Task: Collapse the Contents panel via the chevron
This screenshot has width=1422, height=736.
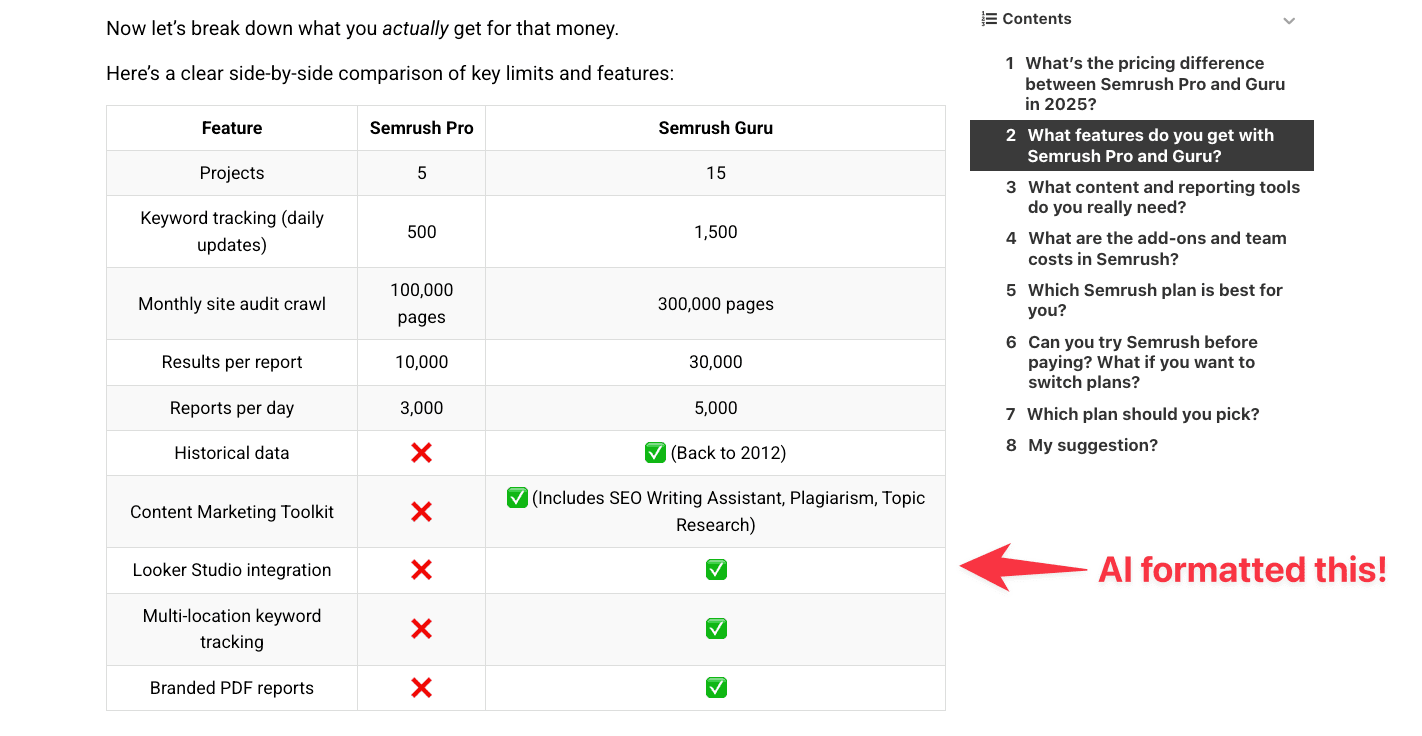Action: pyautogui.click(x=1289, y=19)
